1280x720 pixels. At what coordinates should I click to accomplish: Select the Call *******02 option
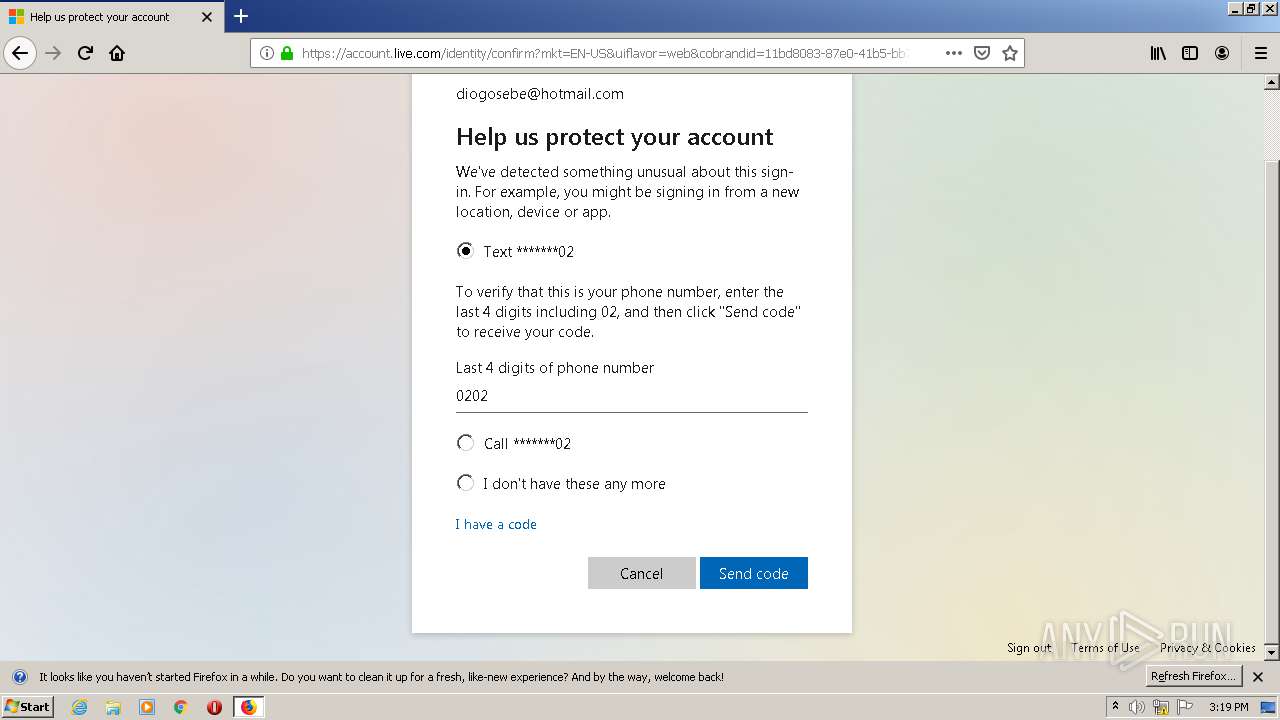pos(465,443)
